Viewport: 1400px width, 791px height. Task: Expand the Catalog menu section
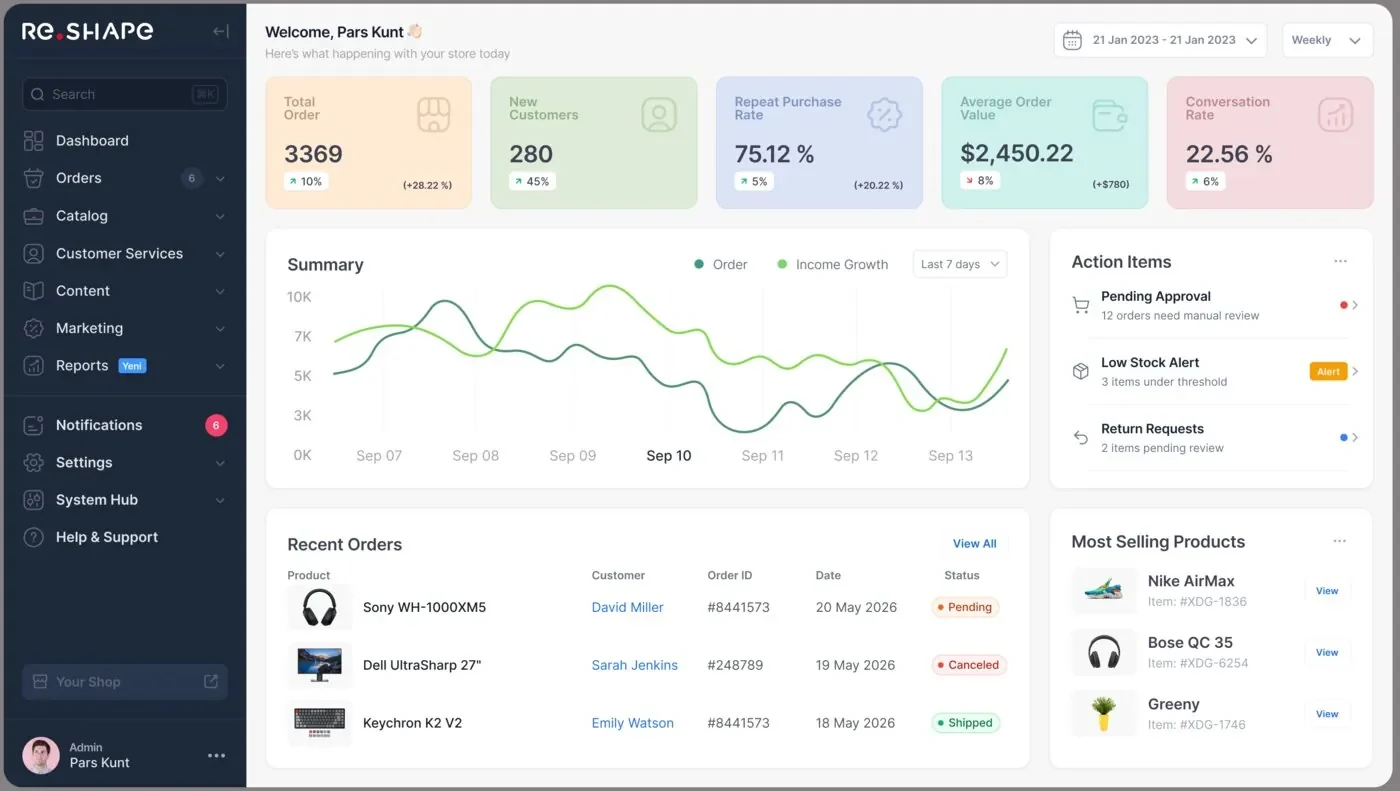(125, 216)
